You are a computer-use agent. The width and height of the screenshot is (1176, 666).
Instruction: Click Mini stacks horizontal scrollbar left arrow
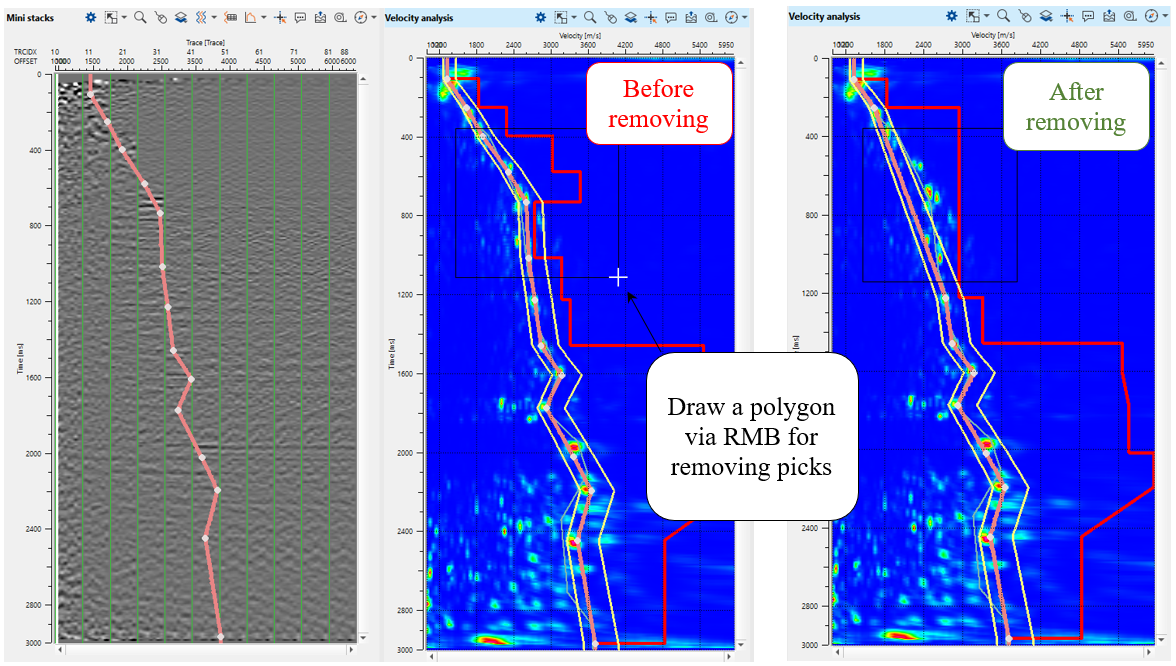pos(62,650)
